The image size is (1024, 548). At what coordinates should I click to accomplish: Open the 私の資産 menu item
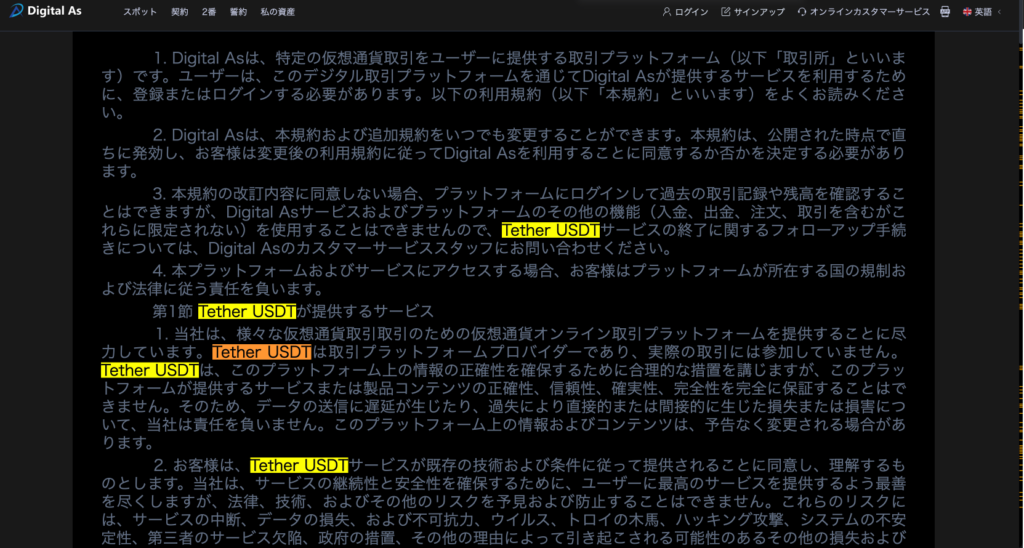pyautogui.click(x=278, y=12)
